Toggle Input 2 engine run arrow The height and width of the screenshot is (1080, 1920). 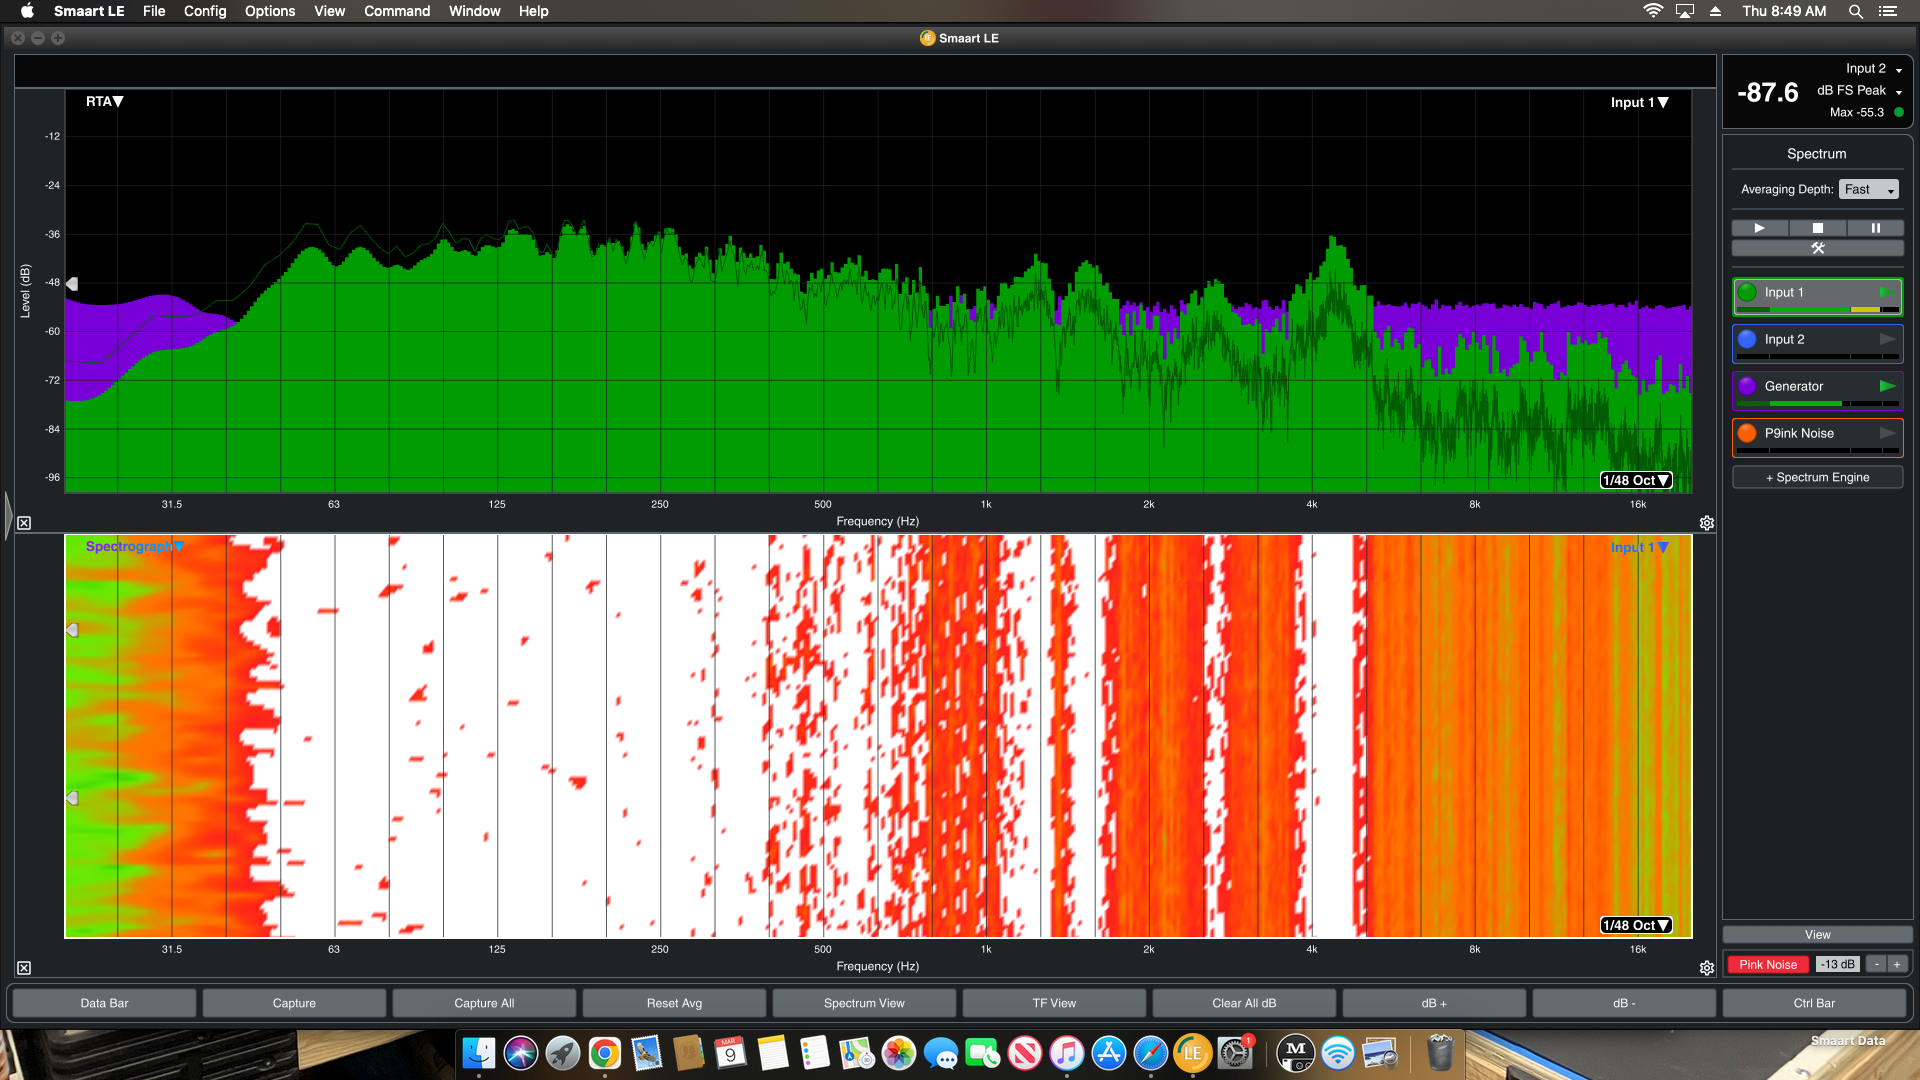coord(1887,339)
